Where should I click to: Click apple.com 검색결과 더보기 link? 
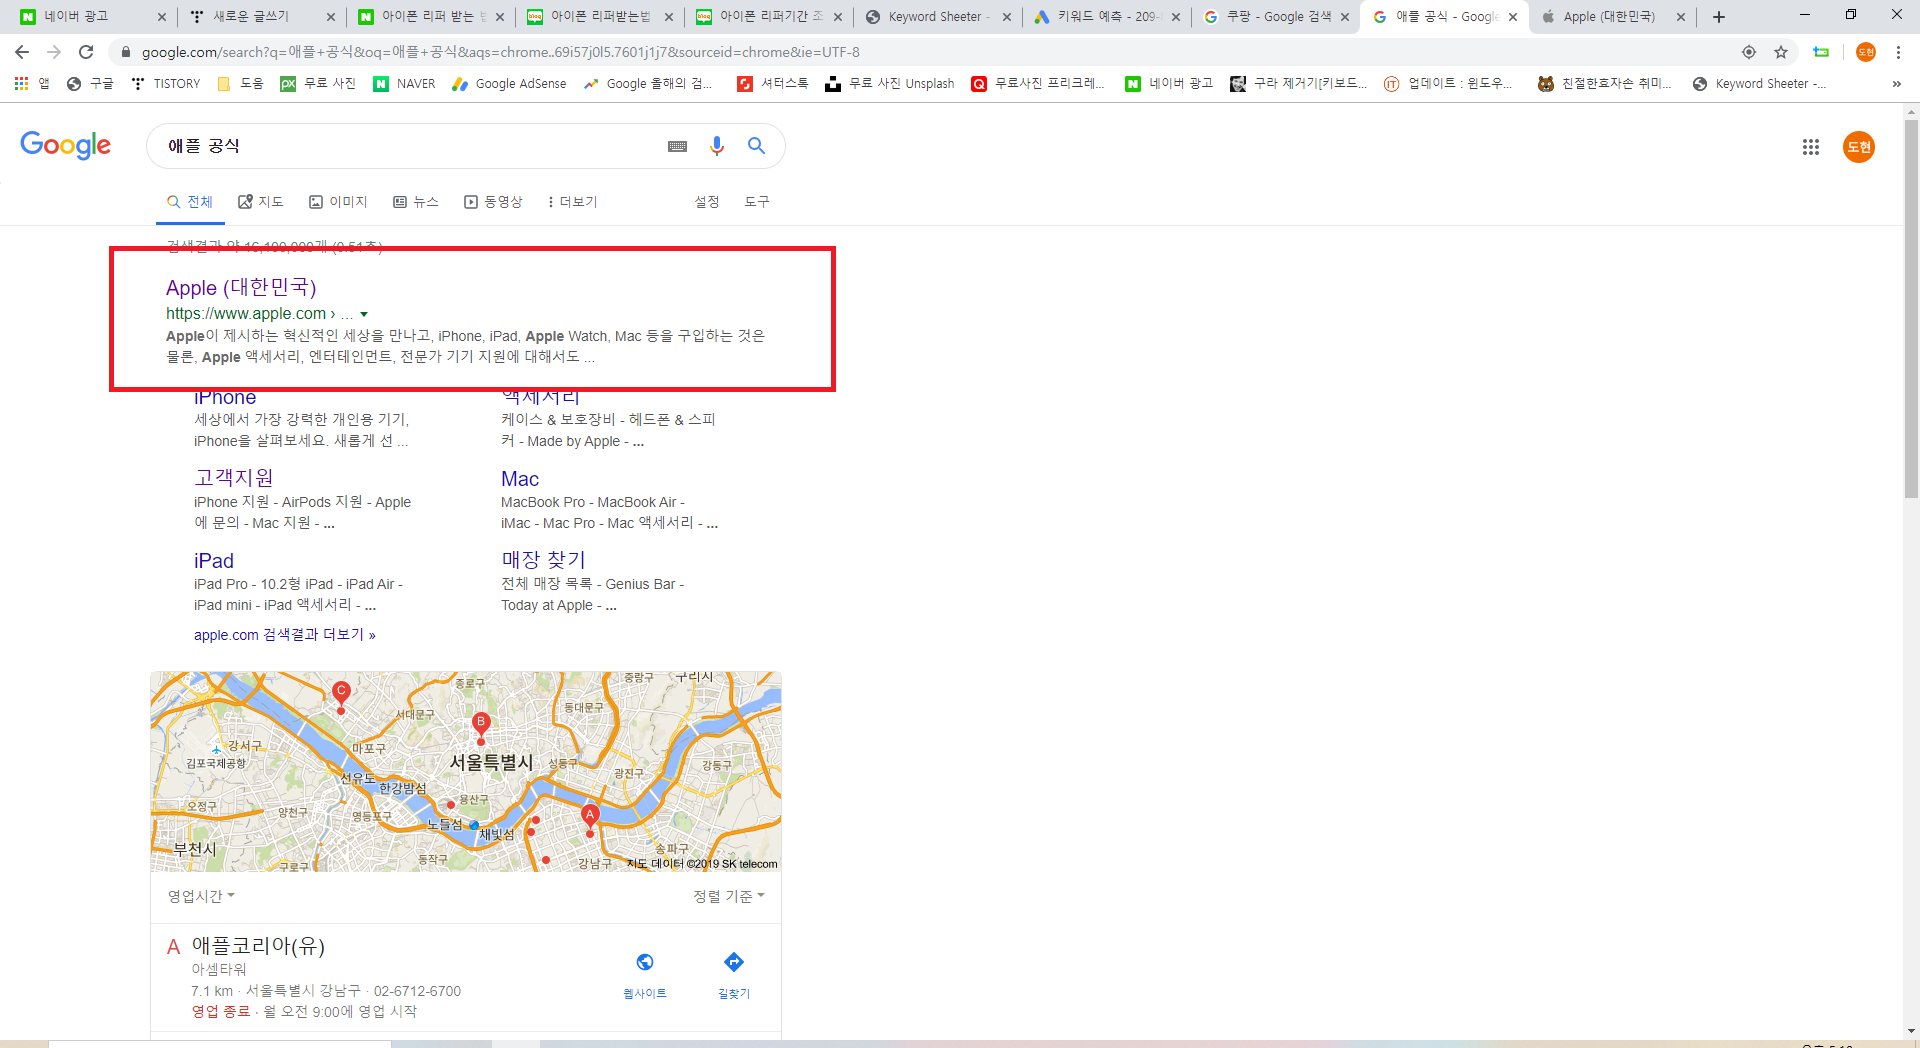(285, 635)
